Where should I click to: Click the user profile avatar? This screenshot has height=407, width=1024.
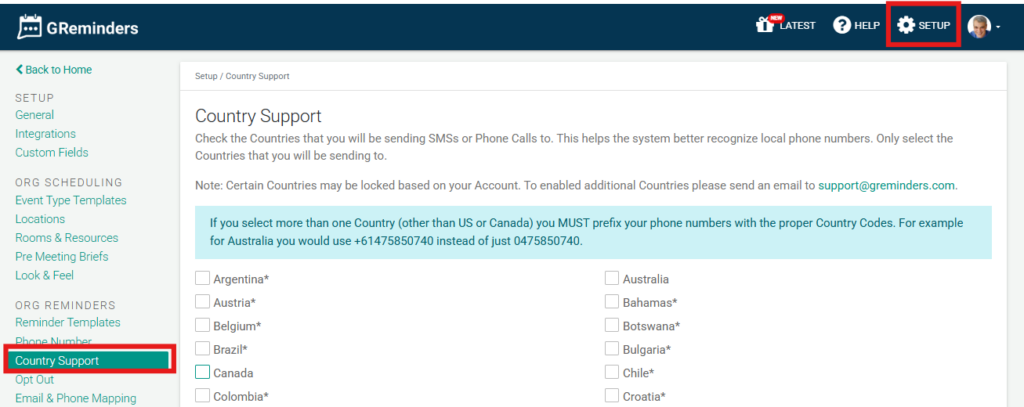click(x=979, y=26)
